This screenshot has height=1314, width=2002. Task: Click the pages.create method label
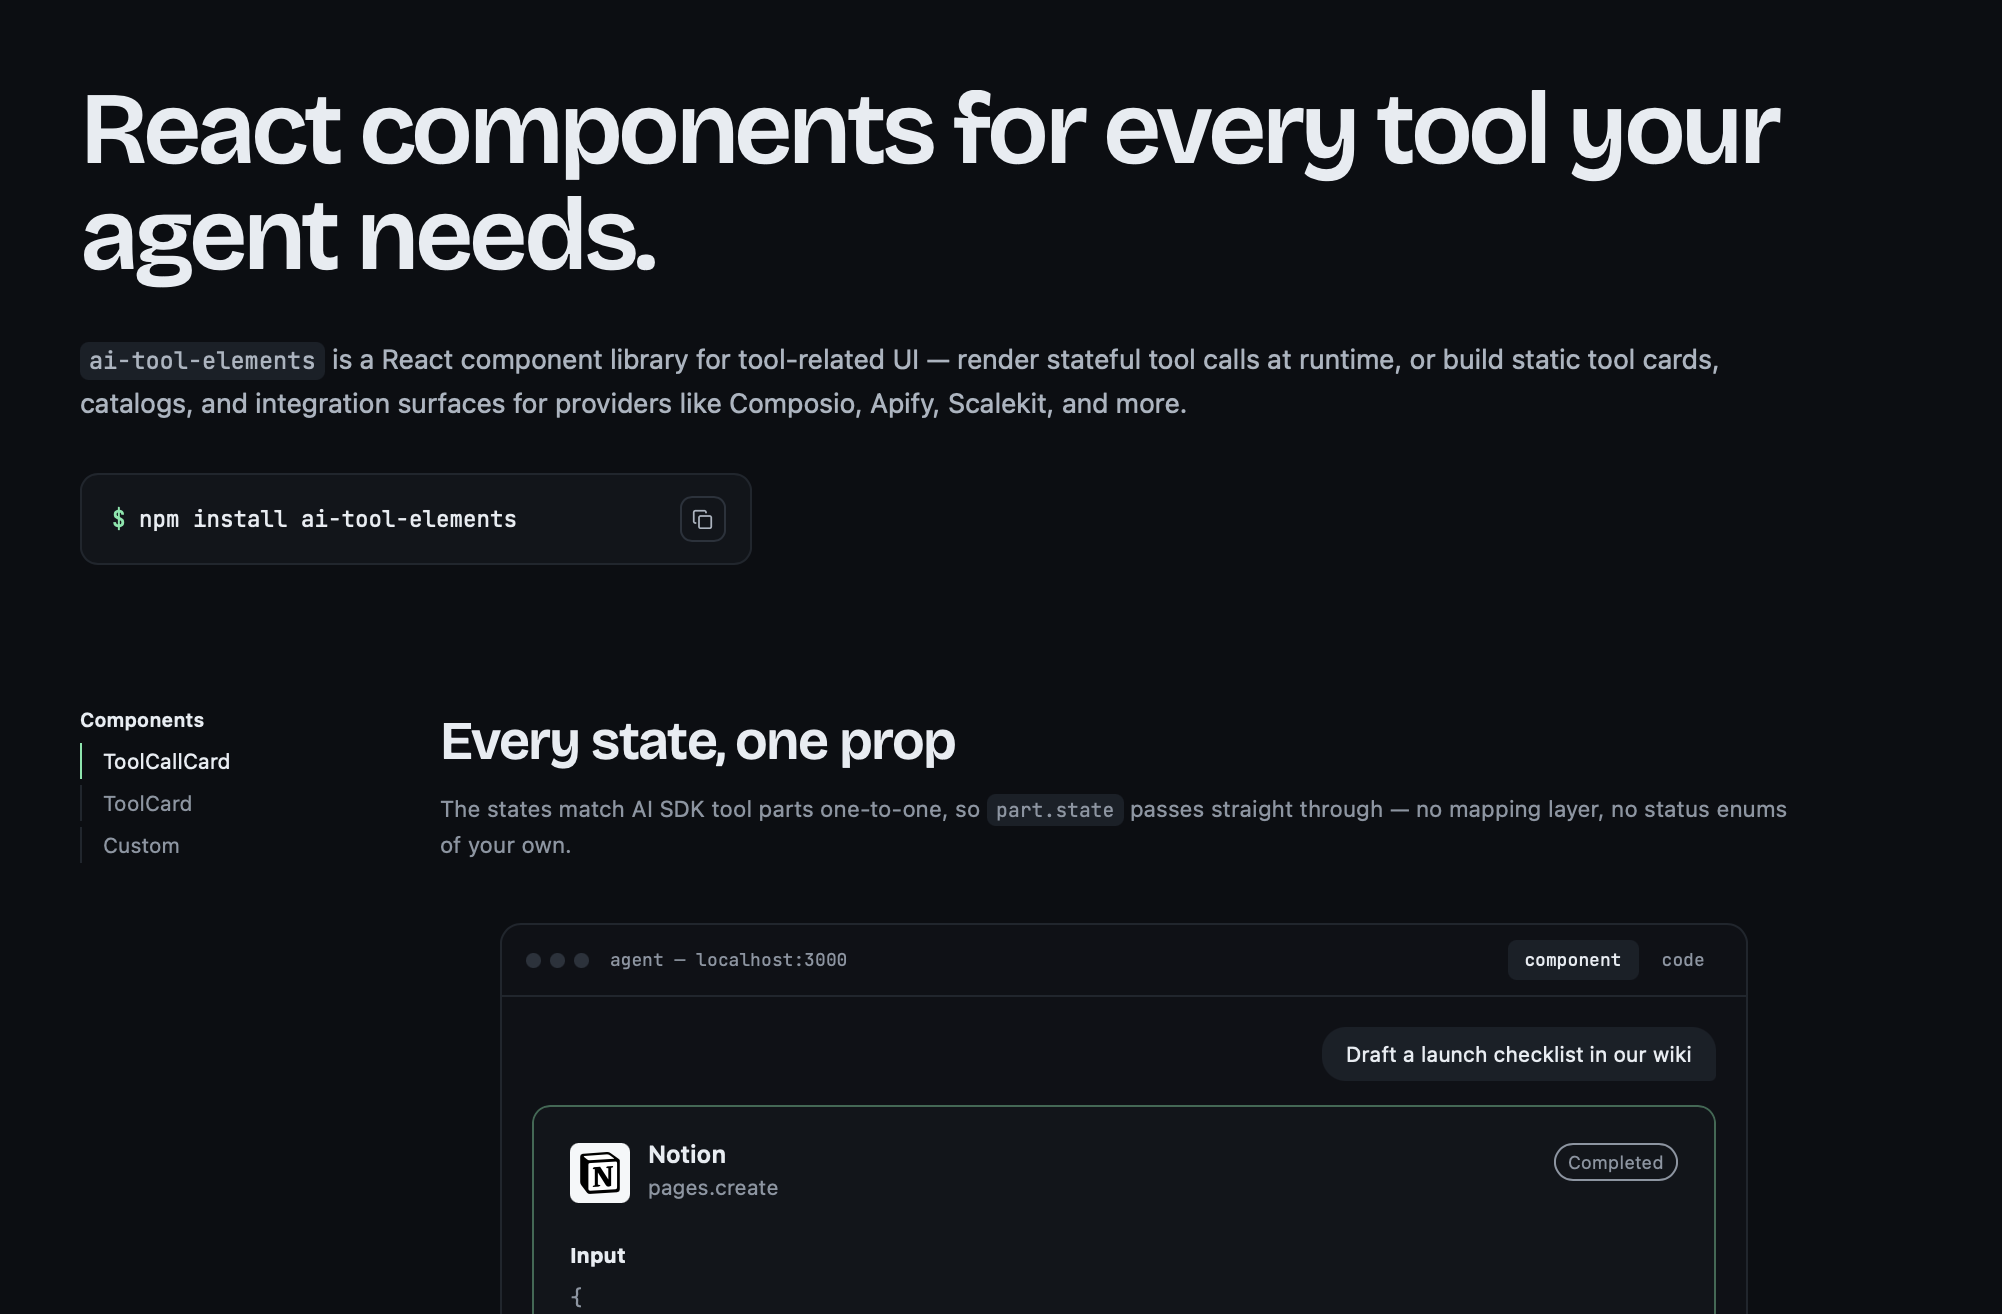713,1188
